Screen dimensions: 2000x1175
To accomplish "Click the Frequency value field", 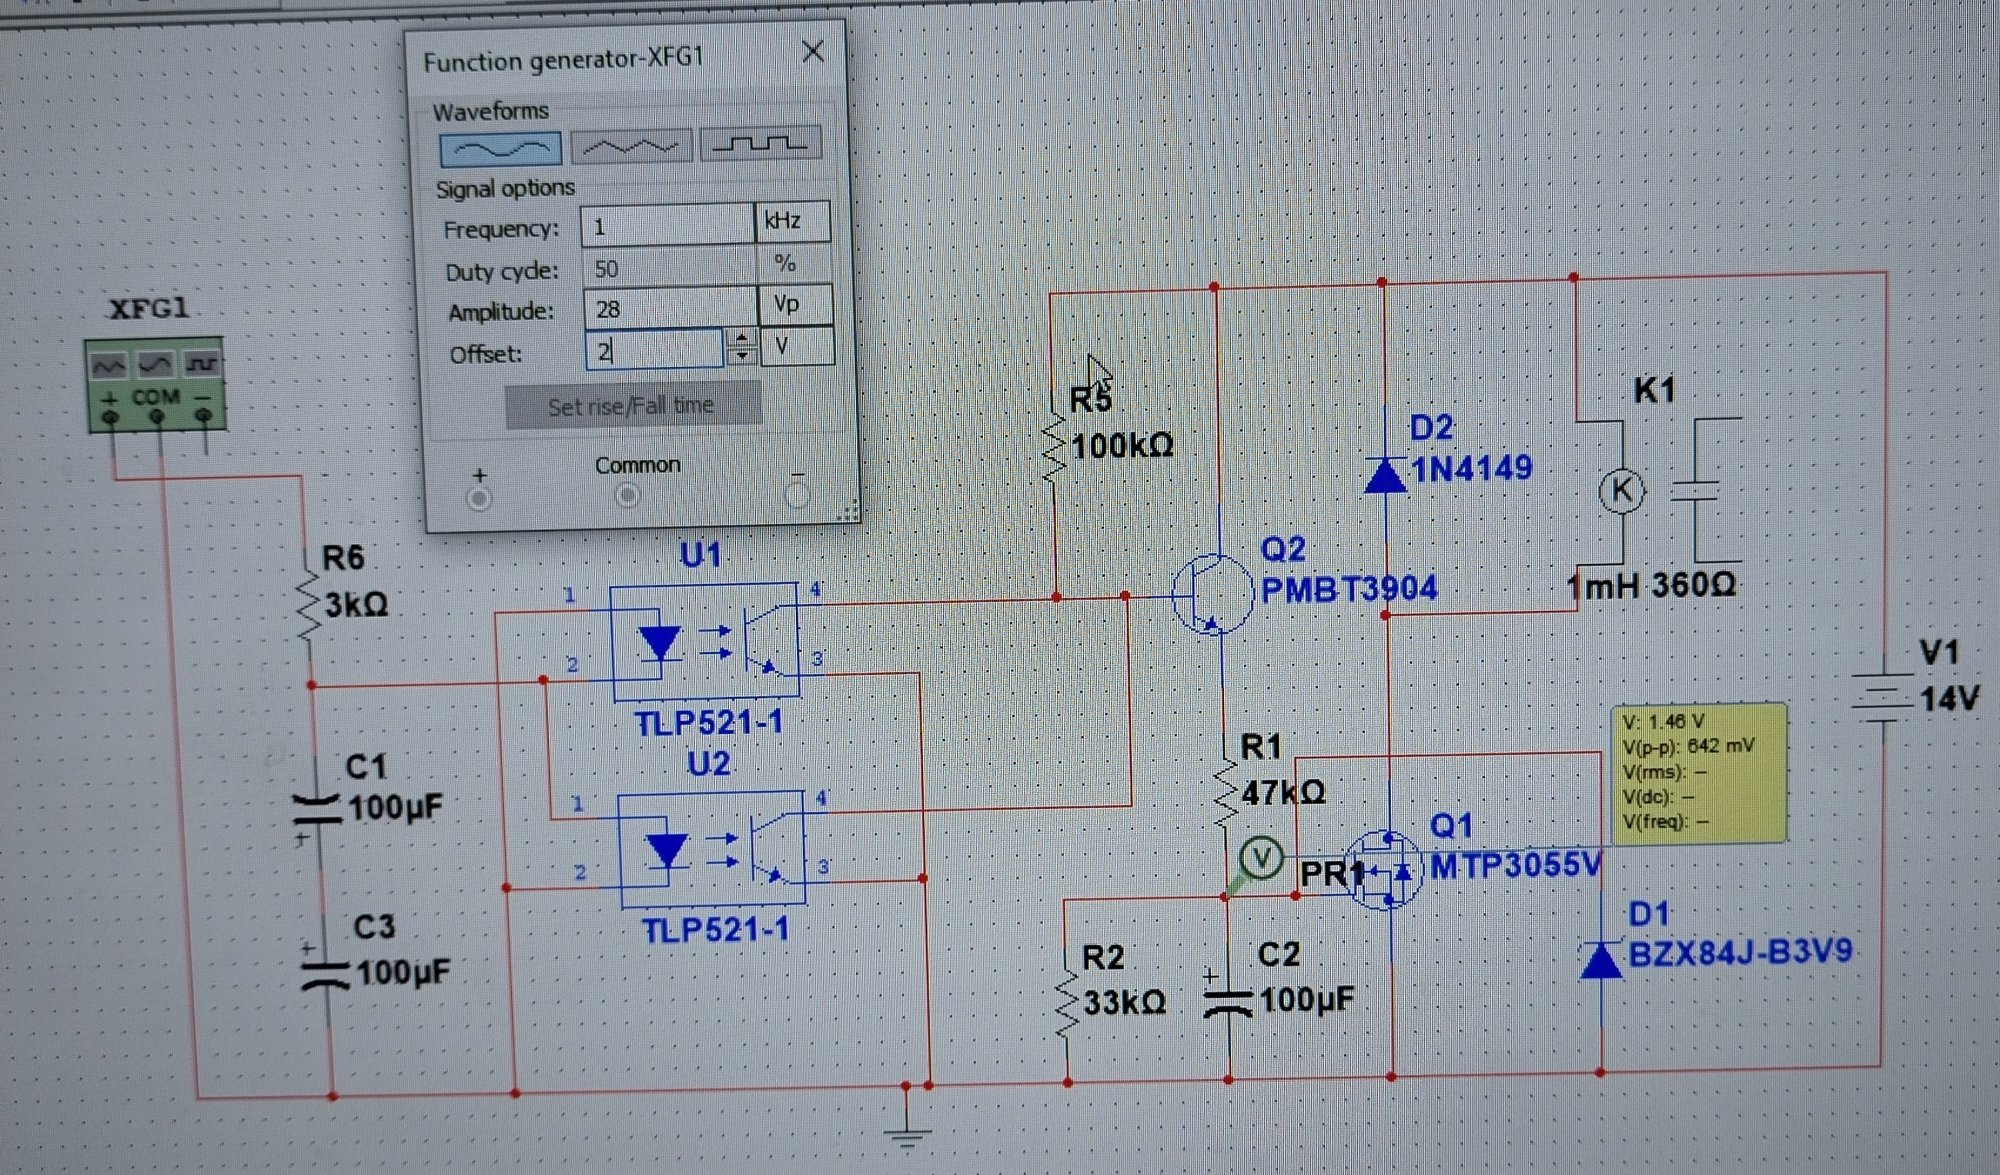I will pos(666,226).
